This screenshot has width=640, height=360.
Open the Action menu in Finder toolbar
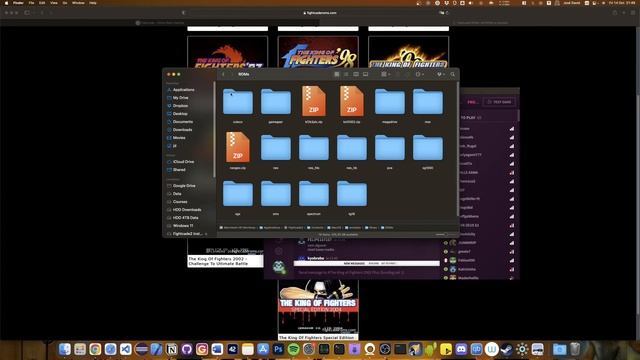tap(419, 74)
